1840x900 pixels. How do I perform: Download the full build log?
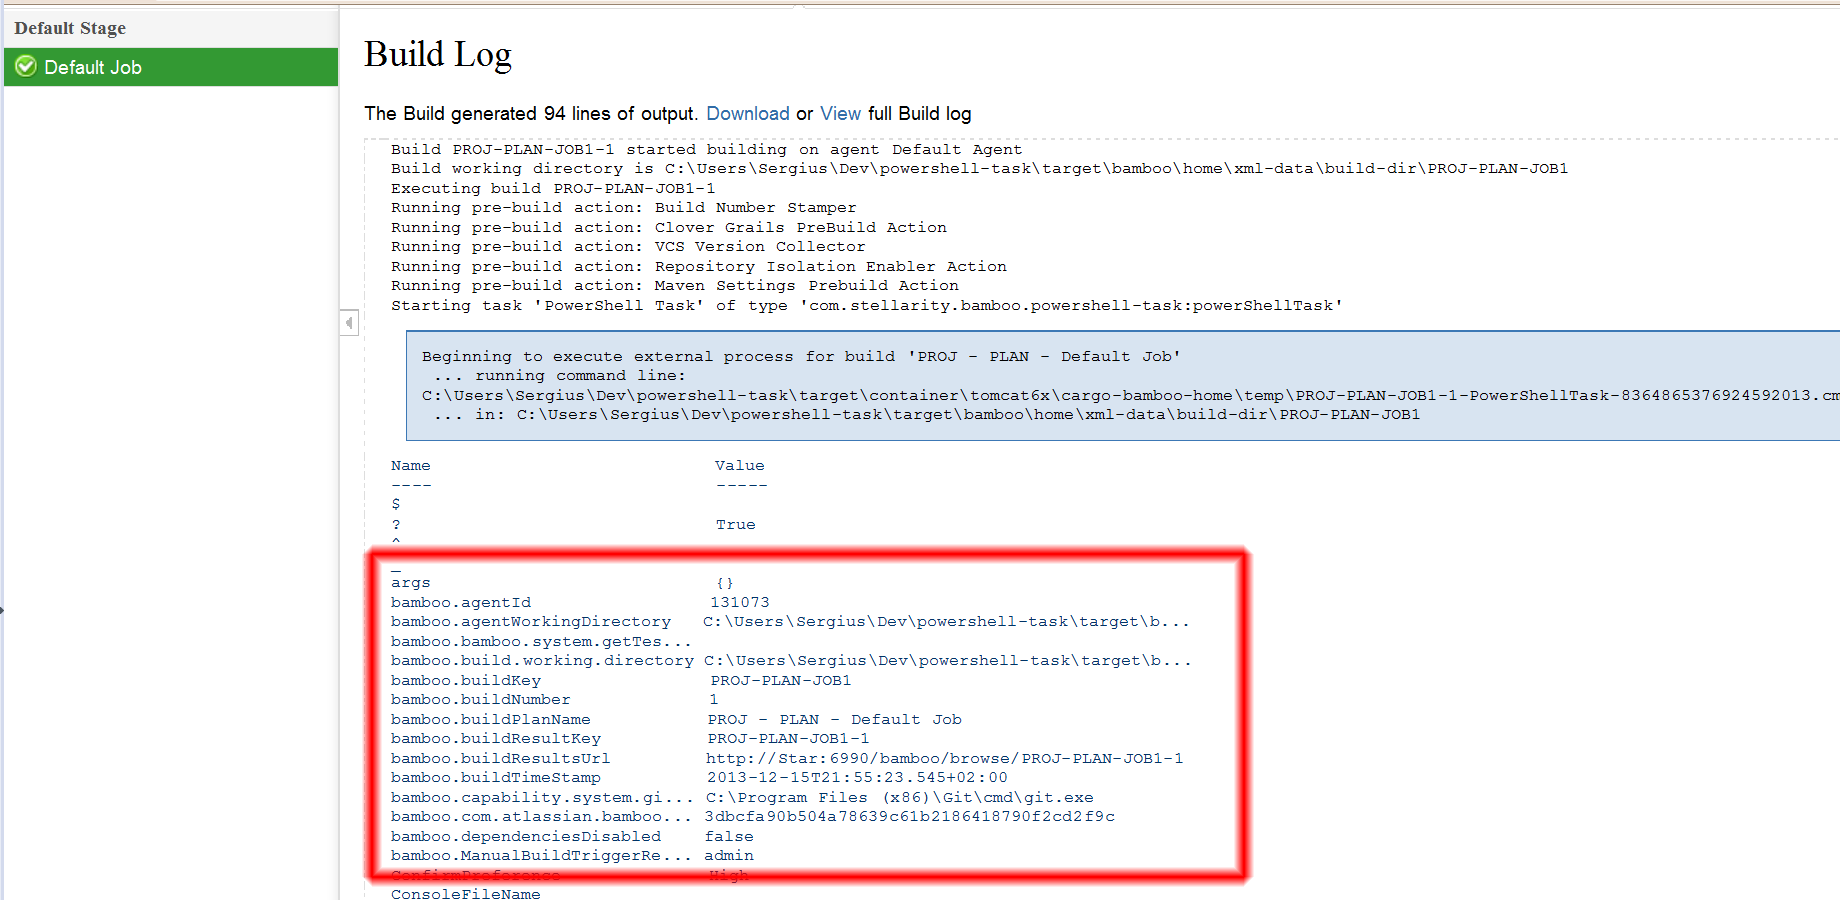pos(748,114)
